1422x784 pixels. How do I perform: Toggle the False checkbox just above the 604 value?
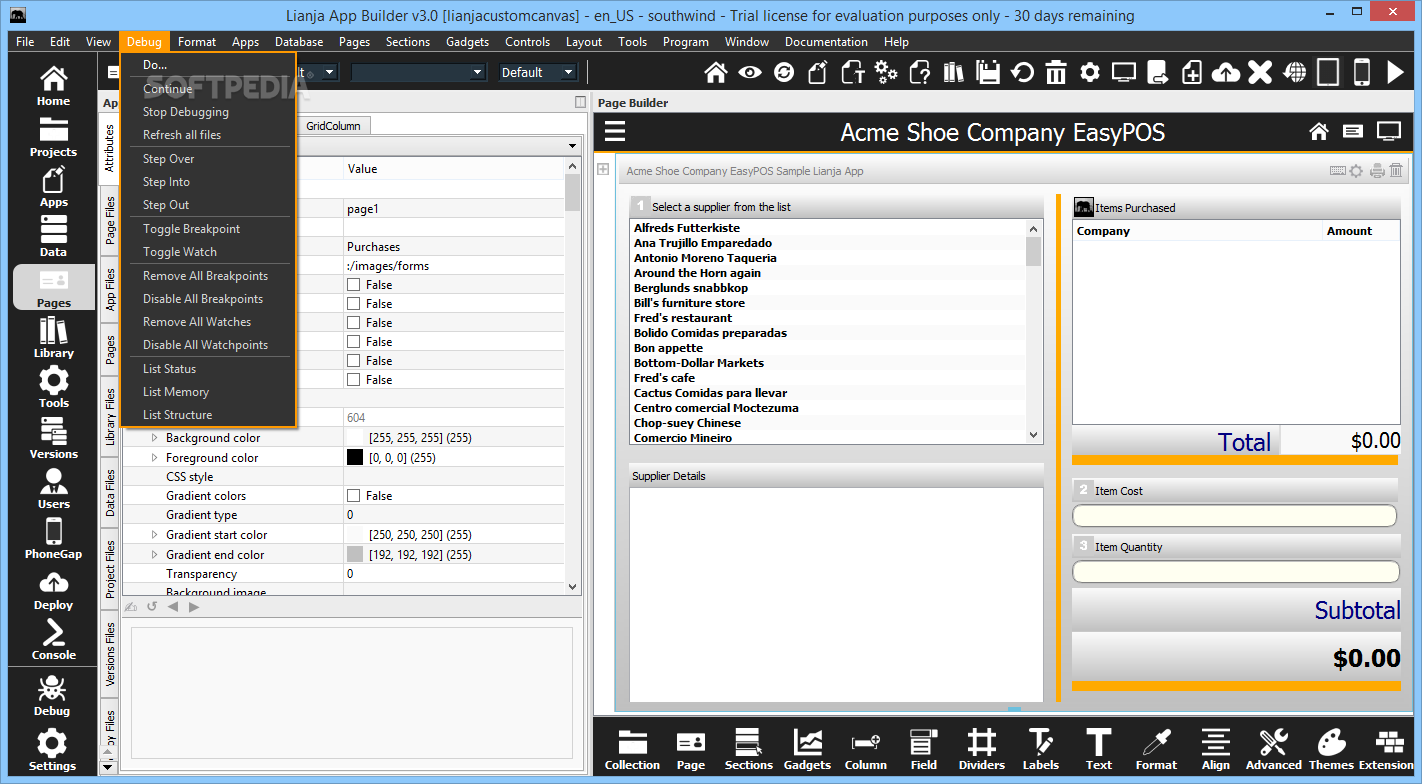tap(354, 380)
